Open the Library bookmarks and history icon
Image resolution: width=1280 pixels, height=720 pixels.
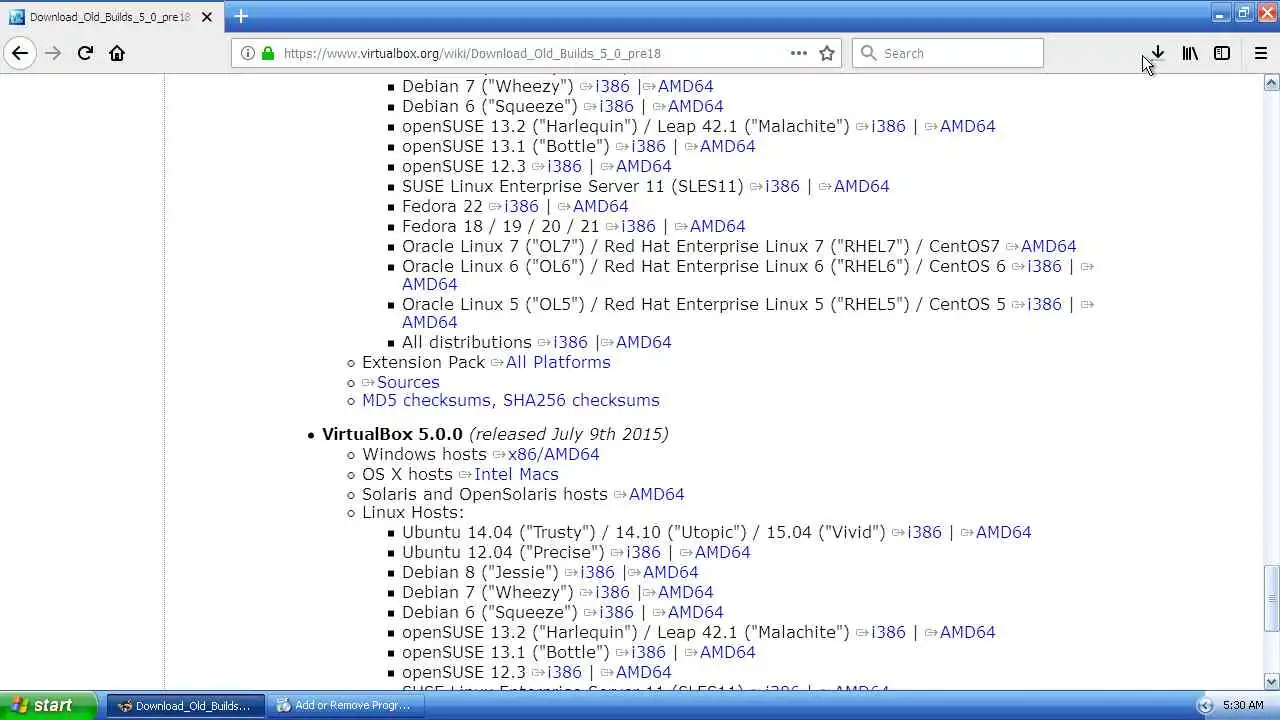click(x=1190, y=53)
